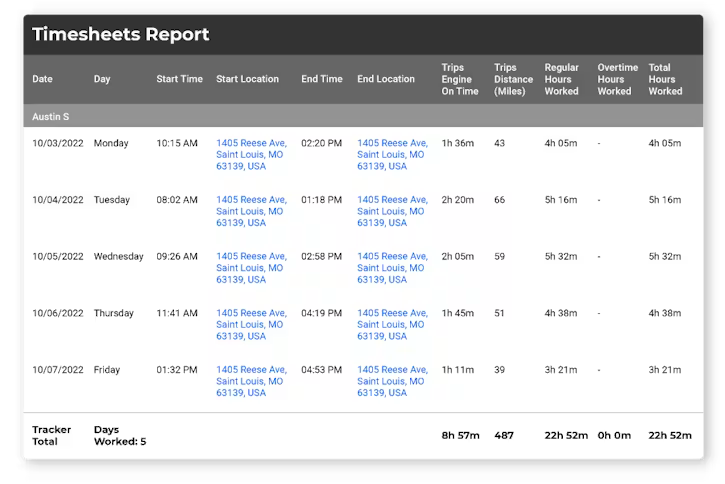Click the Start Location column header

[x=247, y=79]
